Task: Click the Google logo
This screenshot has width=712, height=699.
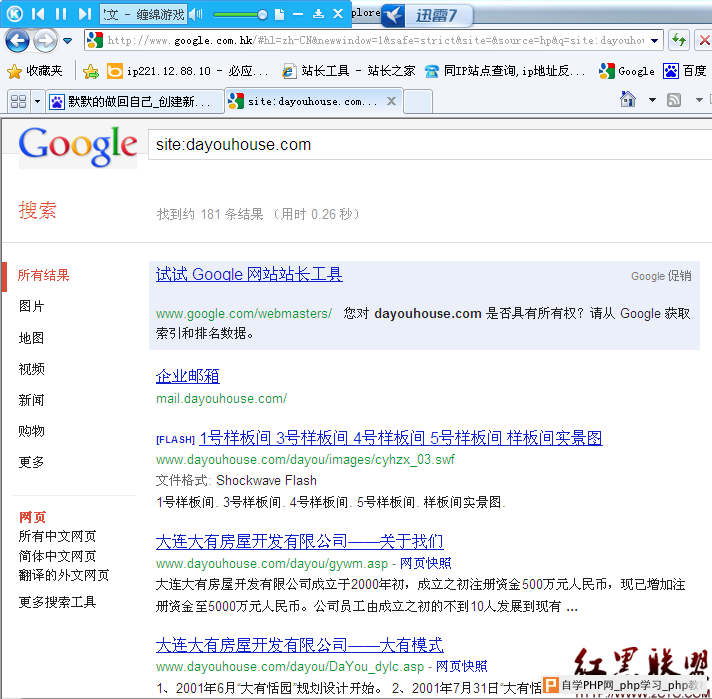Action: click(78, 146)
